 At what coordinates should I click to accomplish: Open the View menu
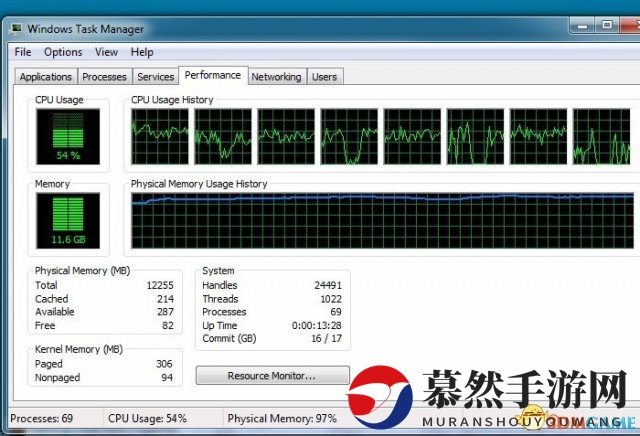(x=107, y=52)
